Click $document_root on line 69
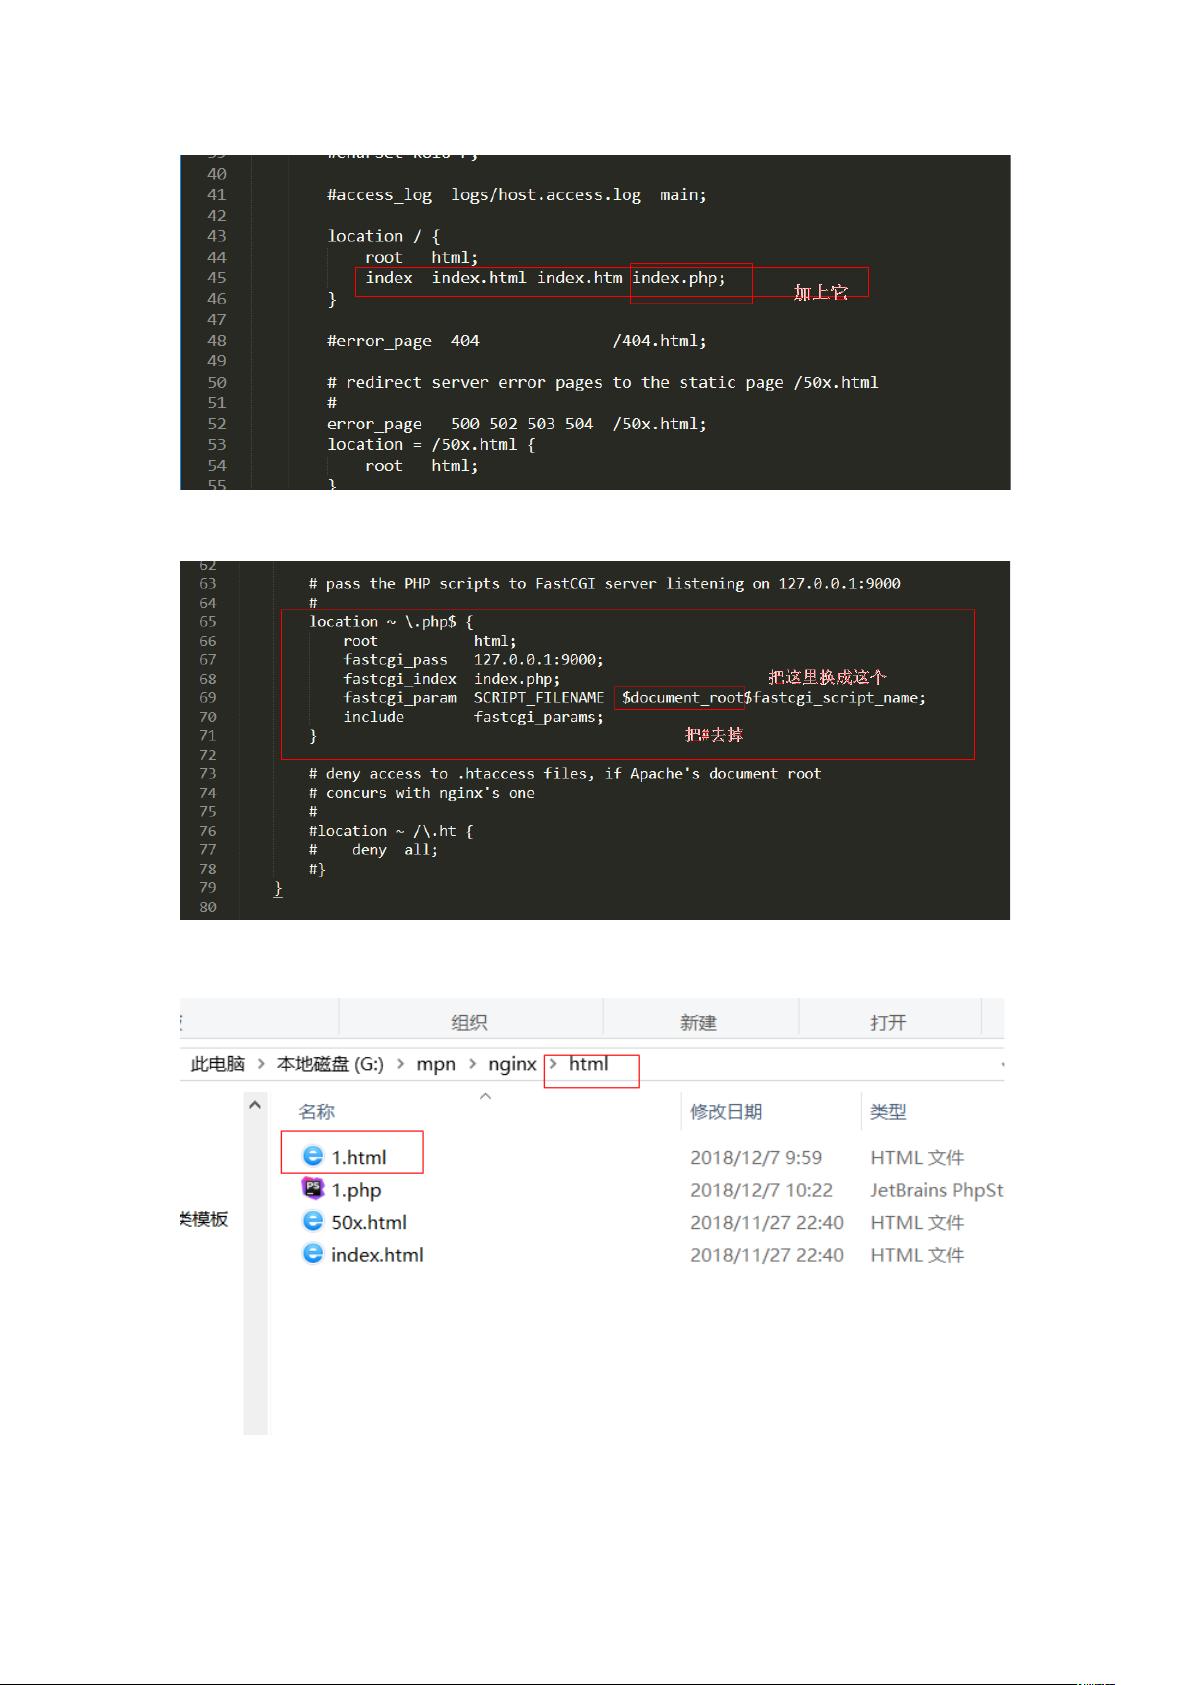 [x=683, y=698]
